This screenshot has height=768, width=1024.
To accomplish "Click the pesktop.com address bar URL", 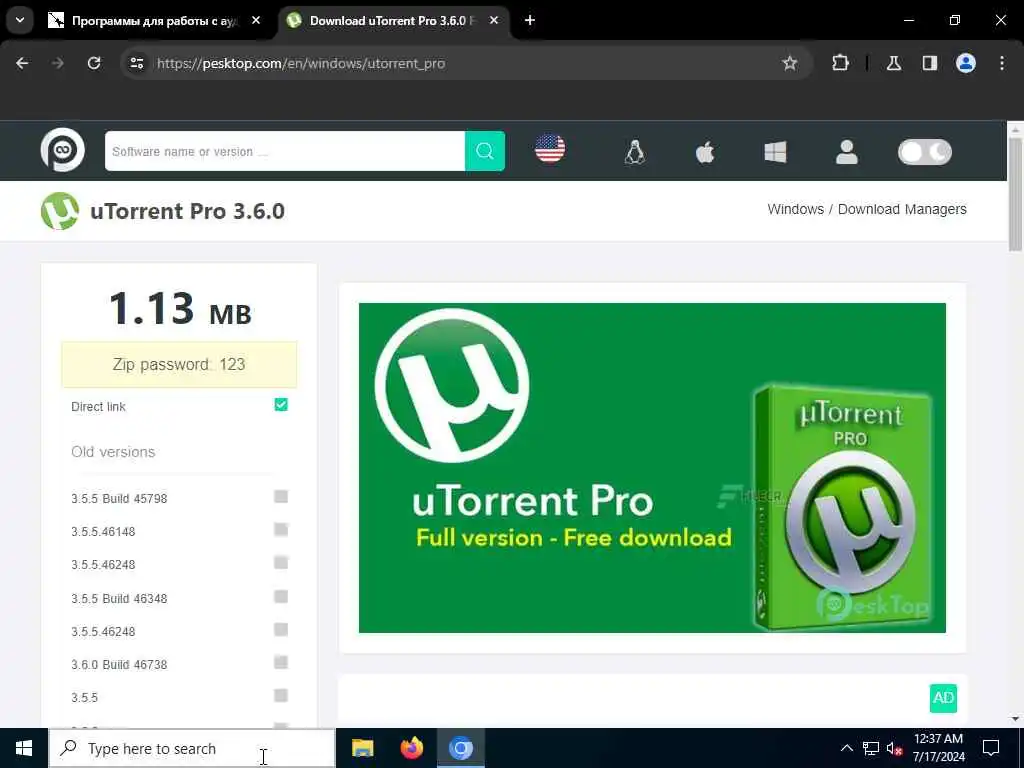I will pyautogui.click(x=301, y=63).
